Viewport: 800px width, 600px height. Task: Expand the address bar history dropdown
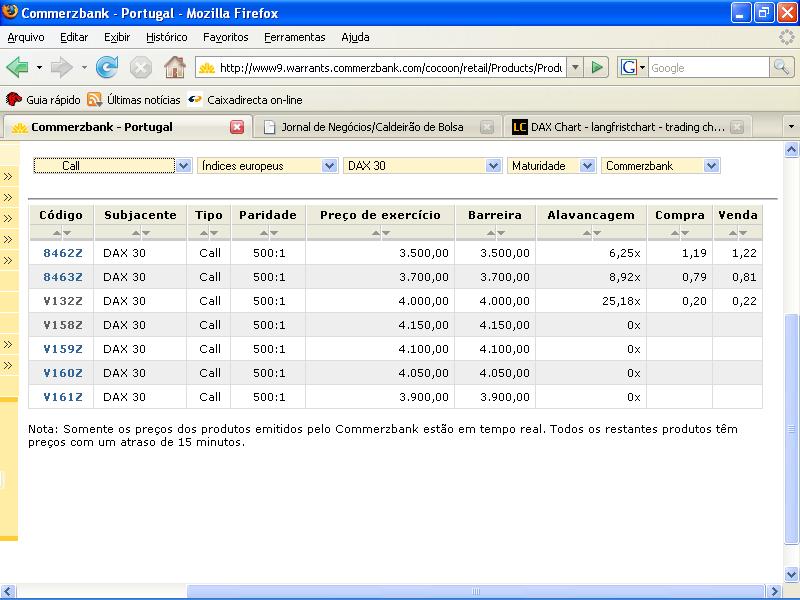click(575, 67)
